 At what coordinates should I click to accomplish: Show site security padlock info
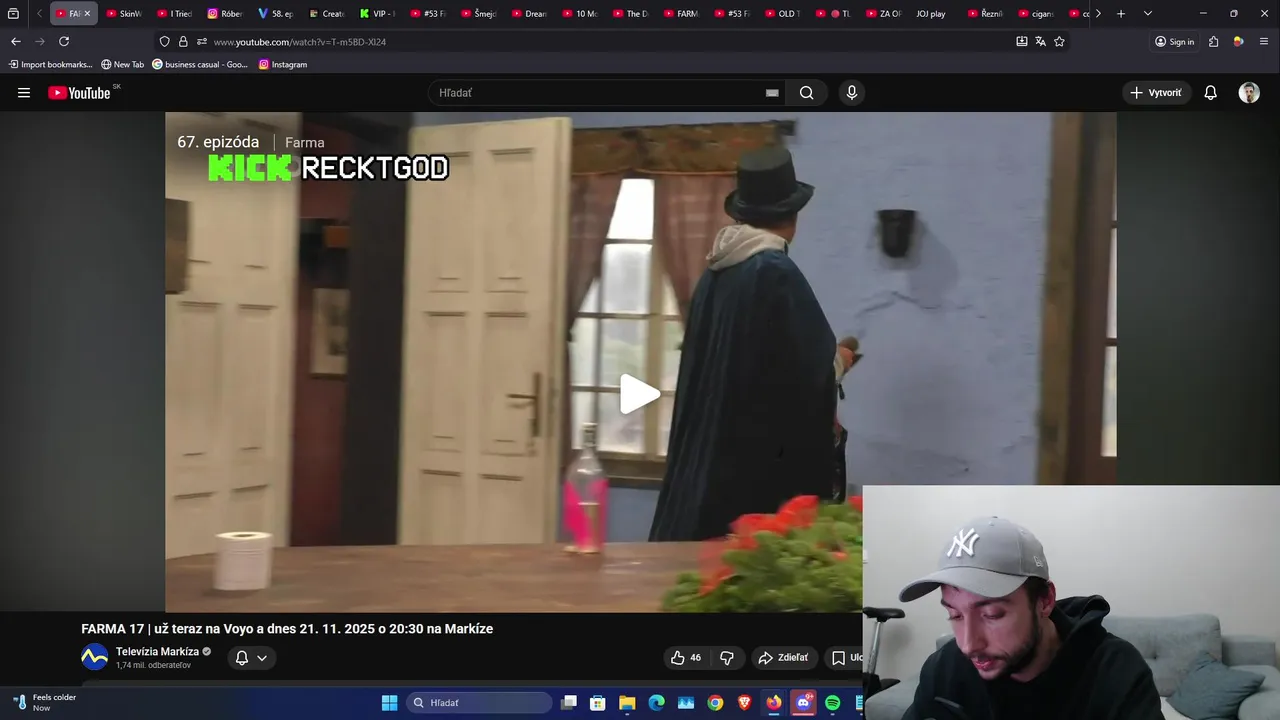point(183,41)
